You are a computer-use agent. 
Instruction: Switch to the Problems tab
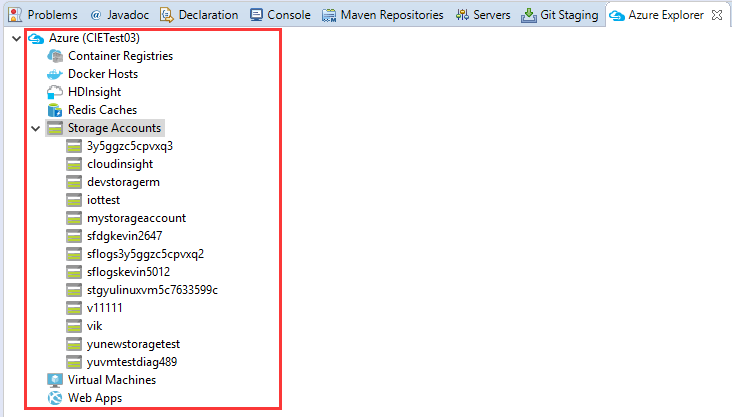click(x=43, y=15)
